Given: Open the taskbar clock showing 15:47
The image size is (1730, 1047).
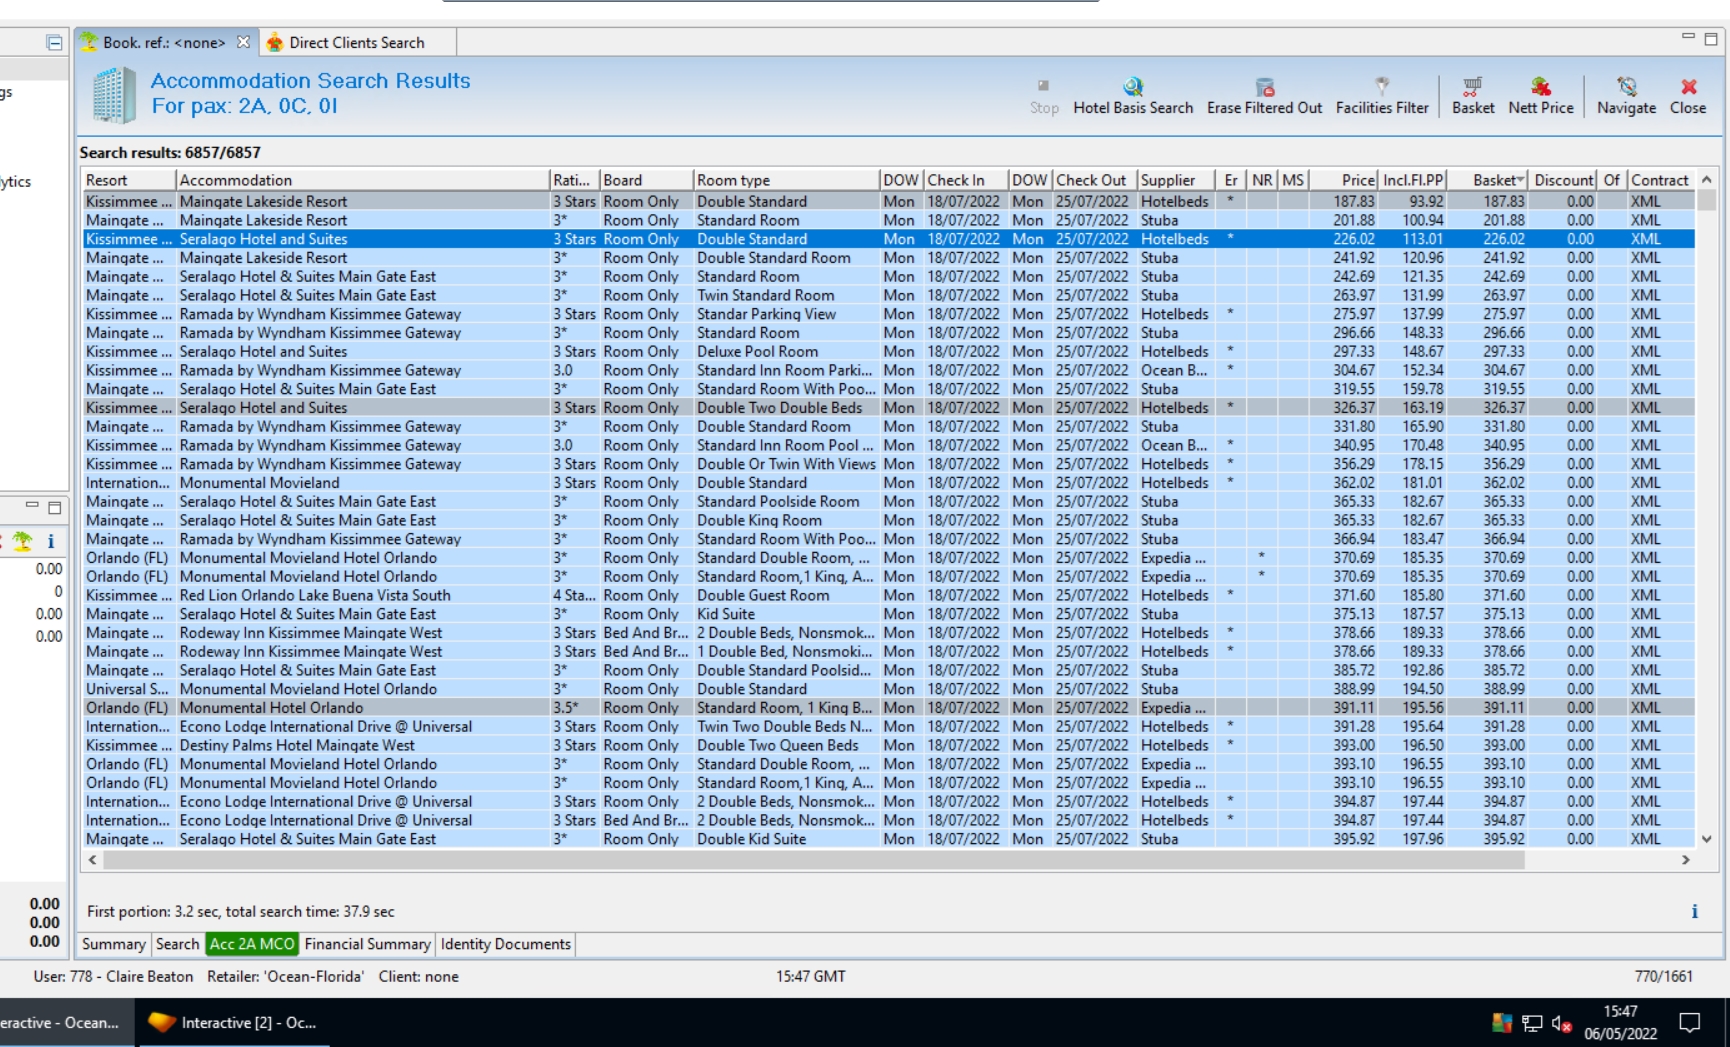Looking at the screenshot, I should pyautogui.click(x=1620, y=1022).
